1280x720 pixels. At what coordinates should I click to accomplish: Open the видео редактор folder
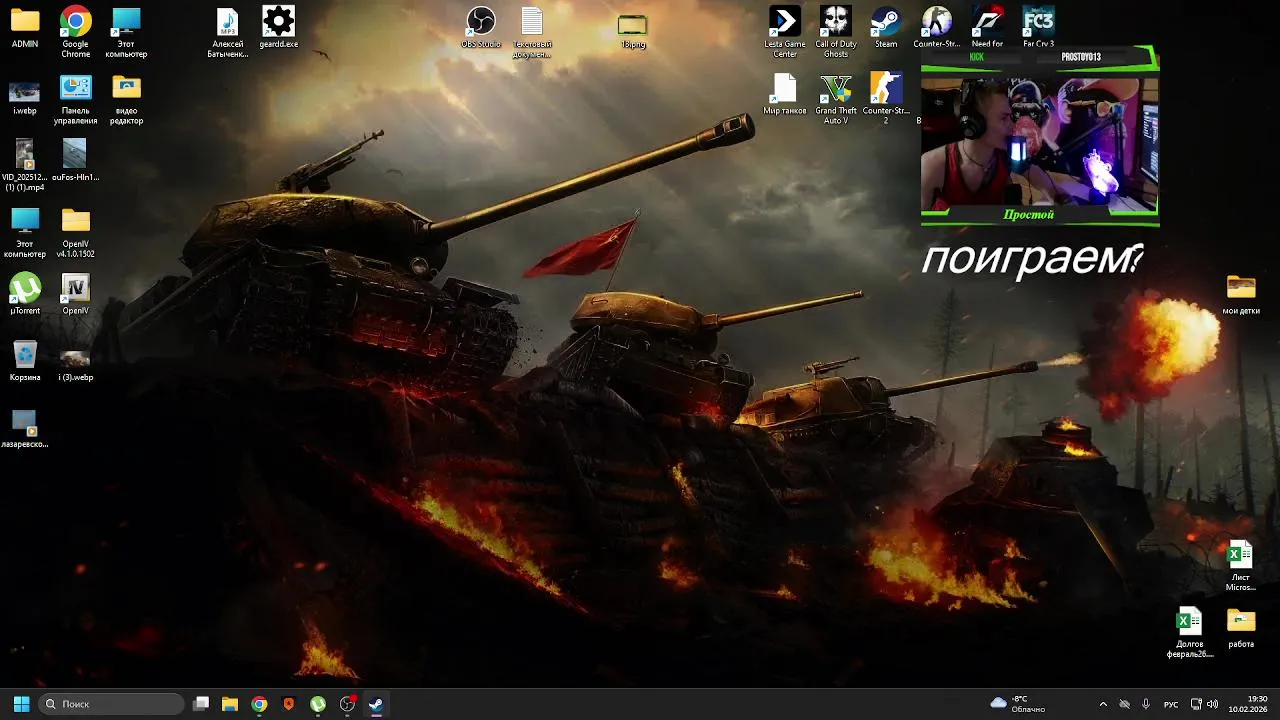(x=126, y=98)
